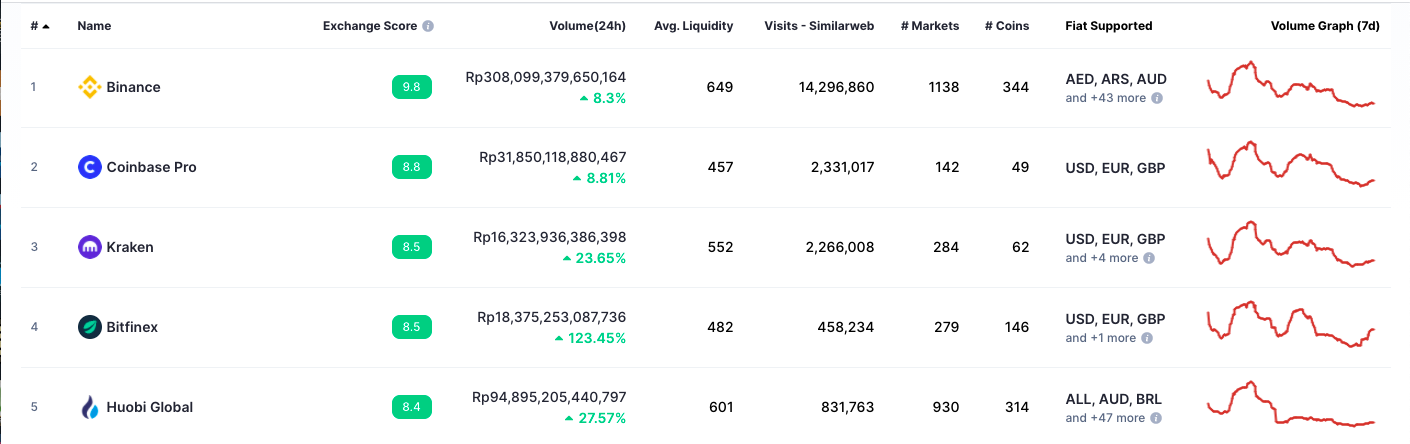Click the Huobi Global logo icon
Image resolution: width=1410 pixels, height=444 pixels.
(x=90, y=407)
